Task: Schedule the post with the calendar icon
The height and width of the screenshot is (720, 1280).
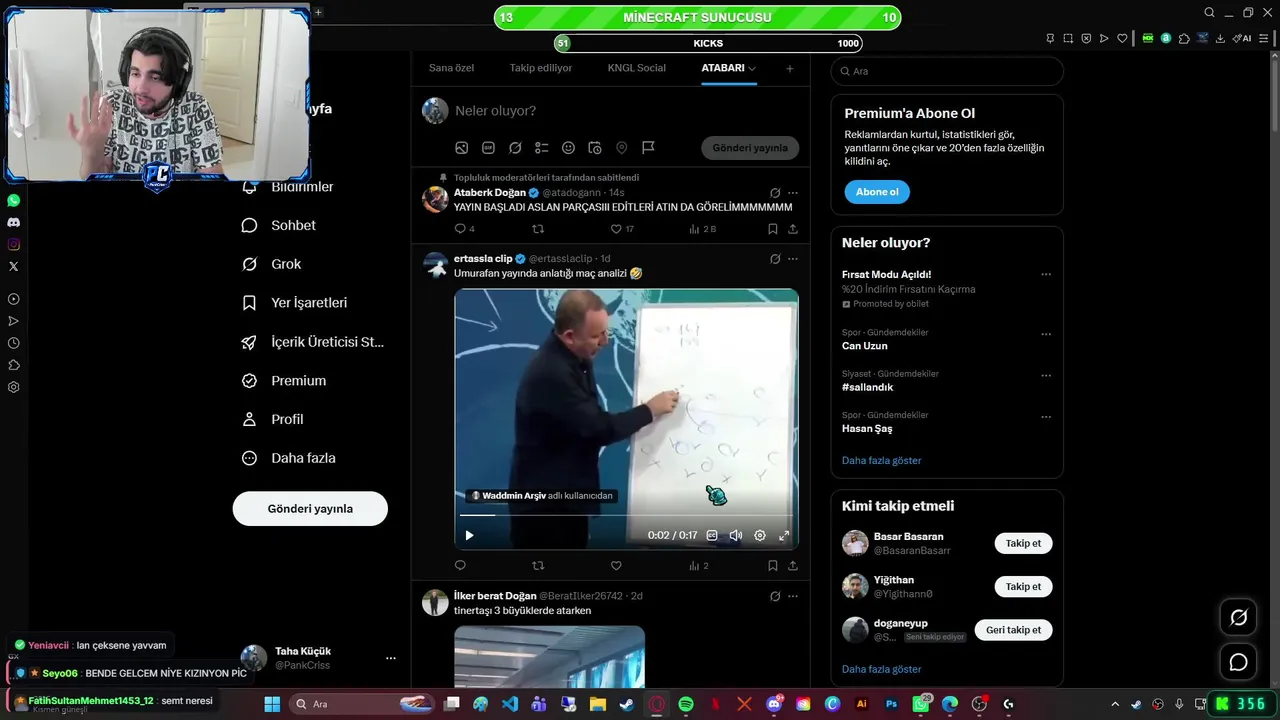Action: (x=595, y=148)
